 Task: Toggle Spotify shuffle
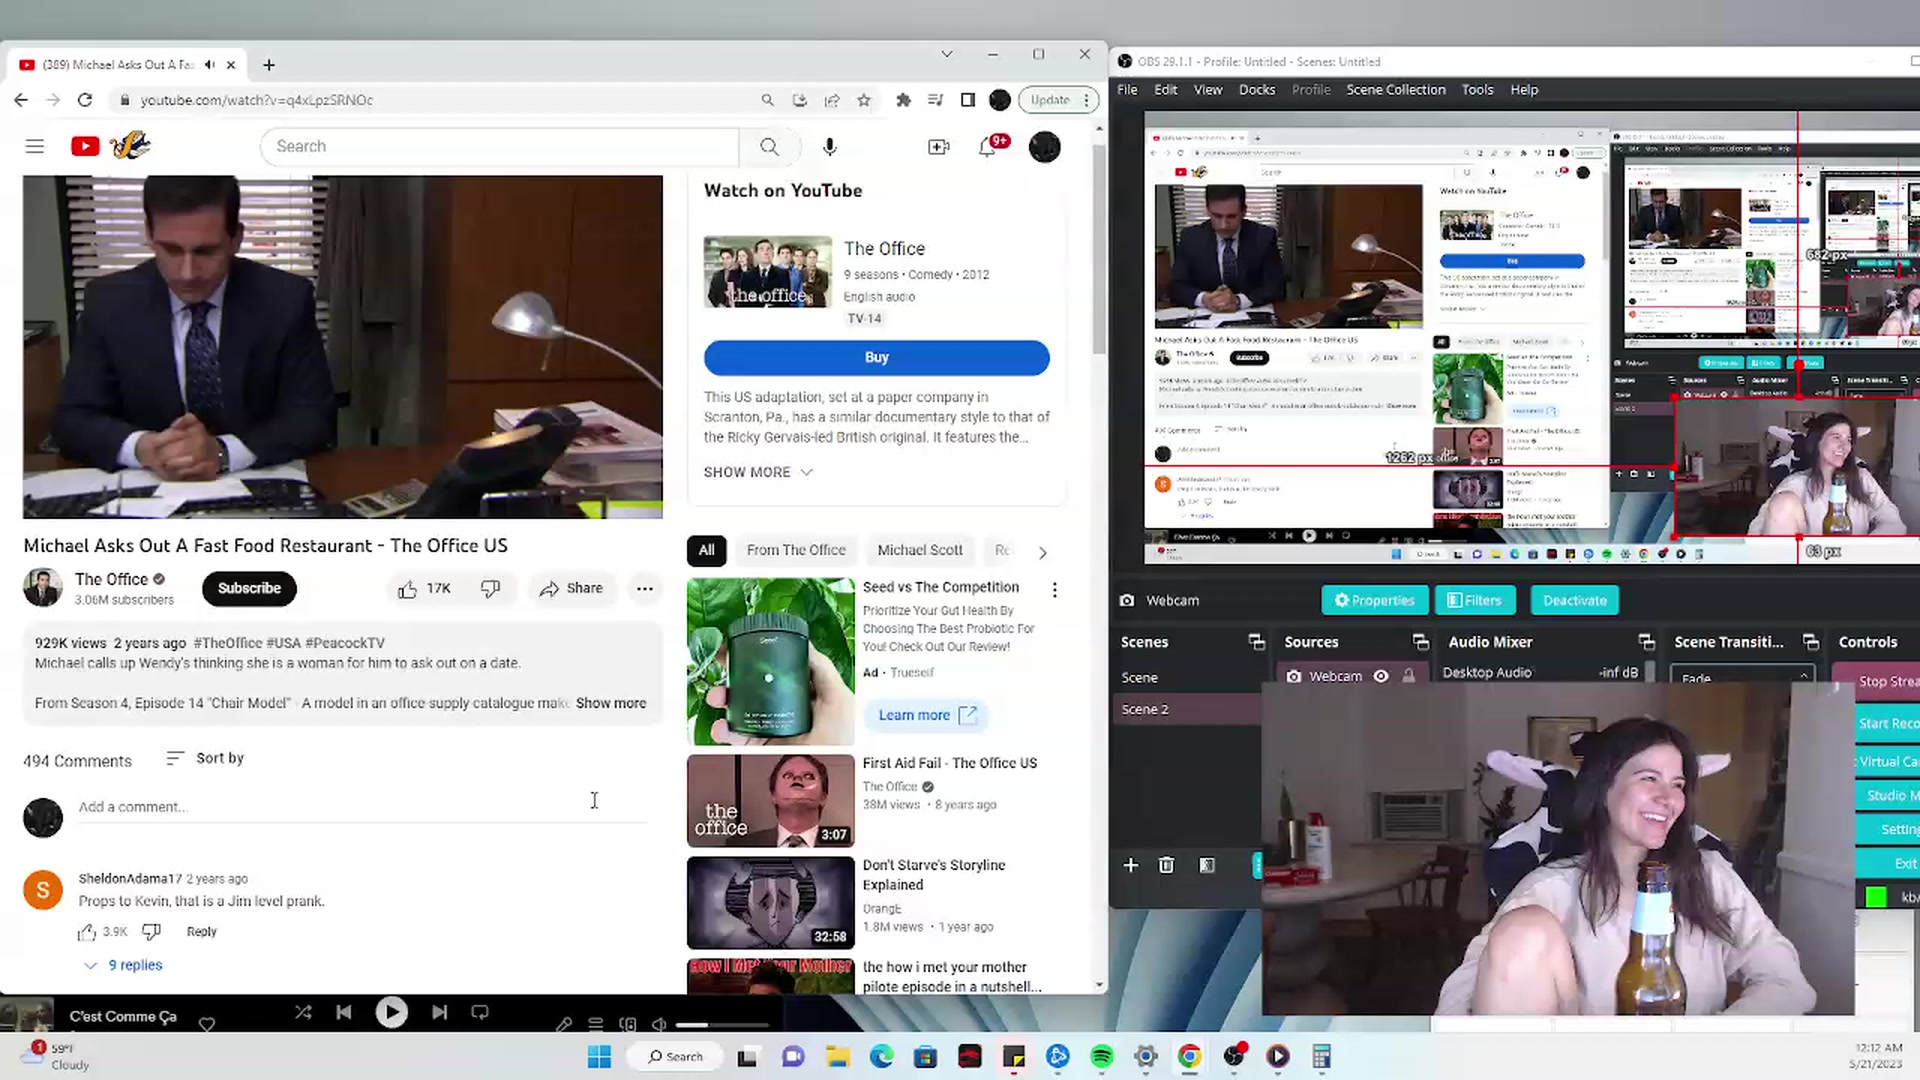pos(303,1013)
